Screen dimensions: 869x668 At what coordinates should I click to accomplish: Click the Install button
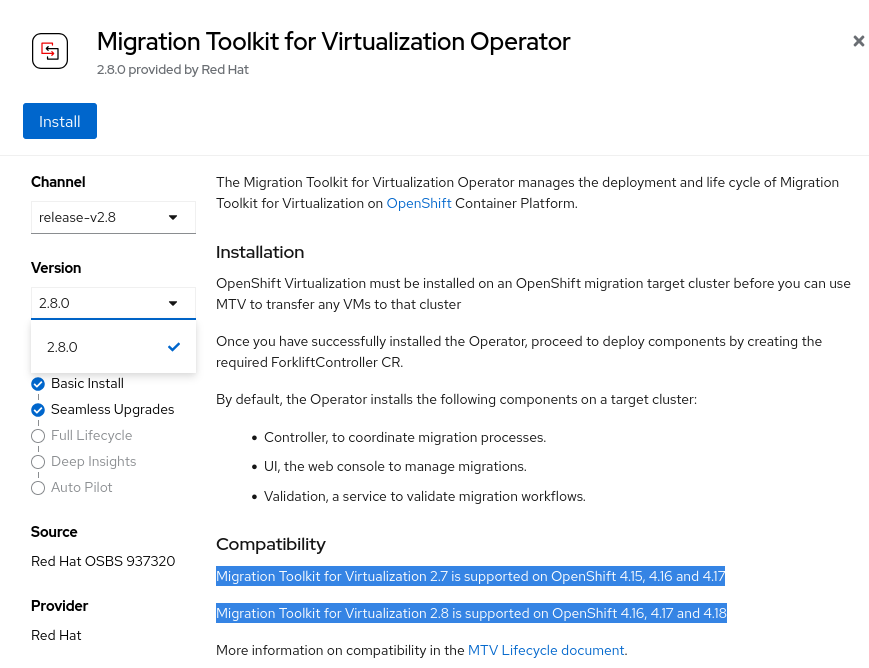pyautogui.click(x=60, y=121)
